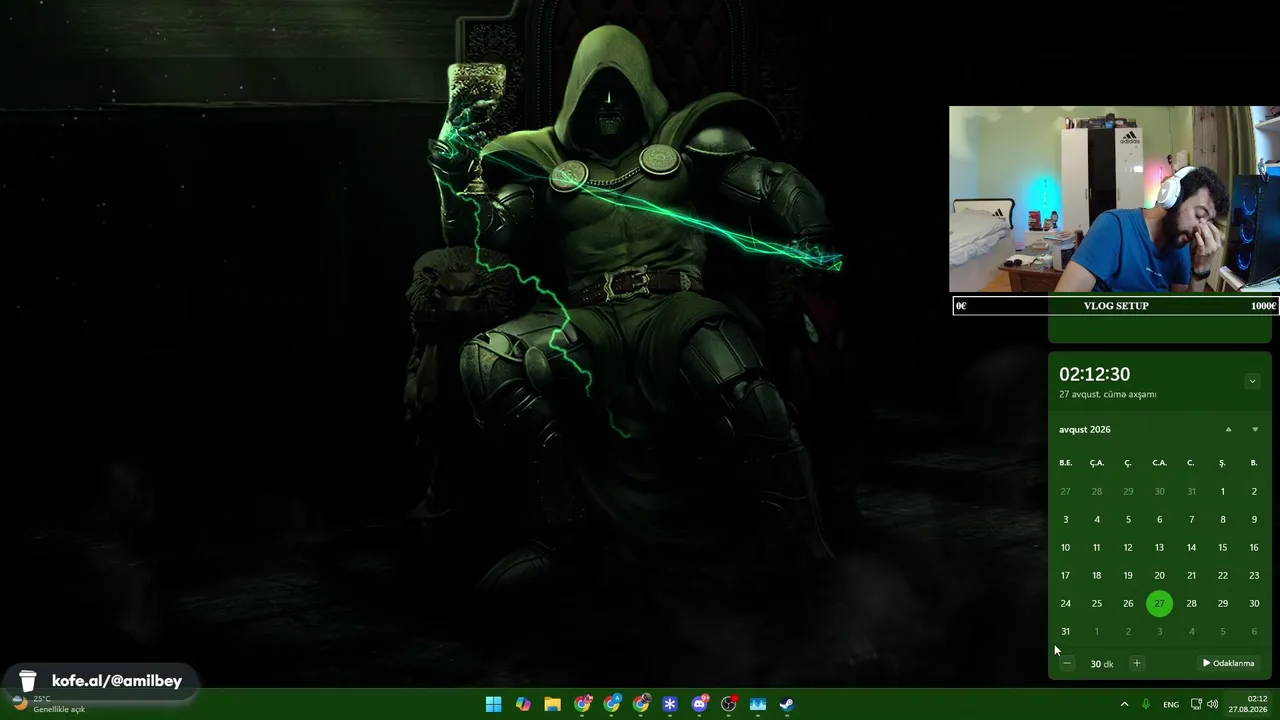
Task: Select 7 in the calendar
Action: pos(1191,519)
